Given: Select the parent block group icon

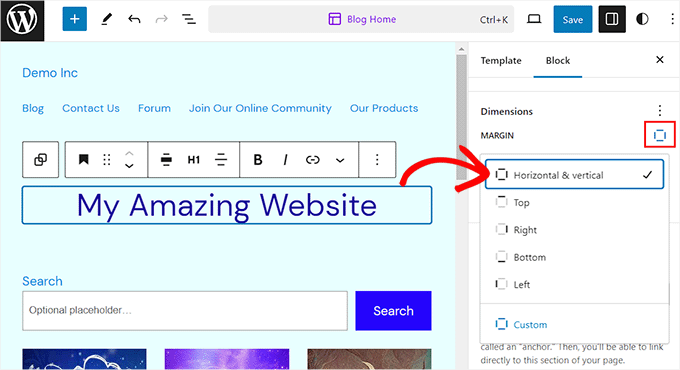Looking at the screenshot, I should click(40, 160).
